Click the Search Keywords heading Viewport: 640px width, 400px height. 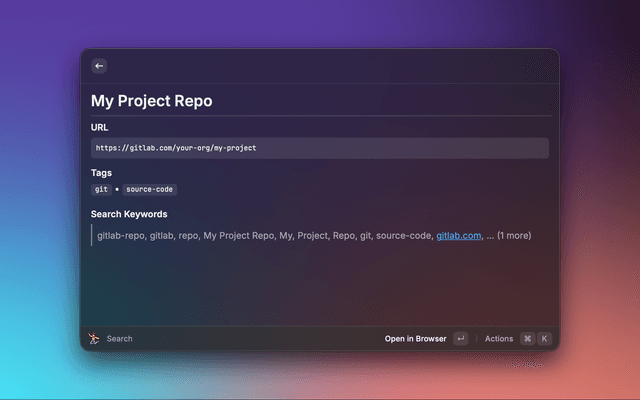click(x=129, y=214)
